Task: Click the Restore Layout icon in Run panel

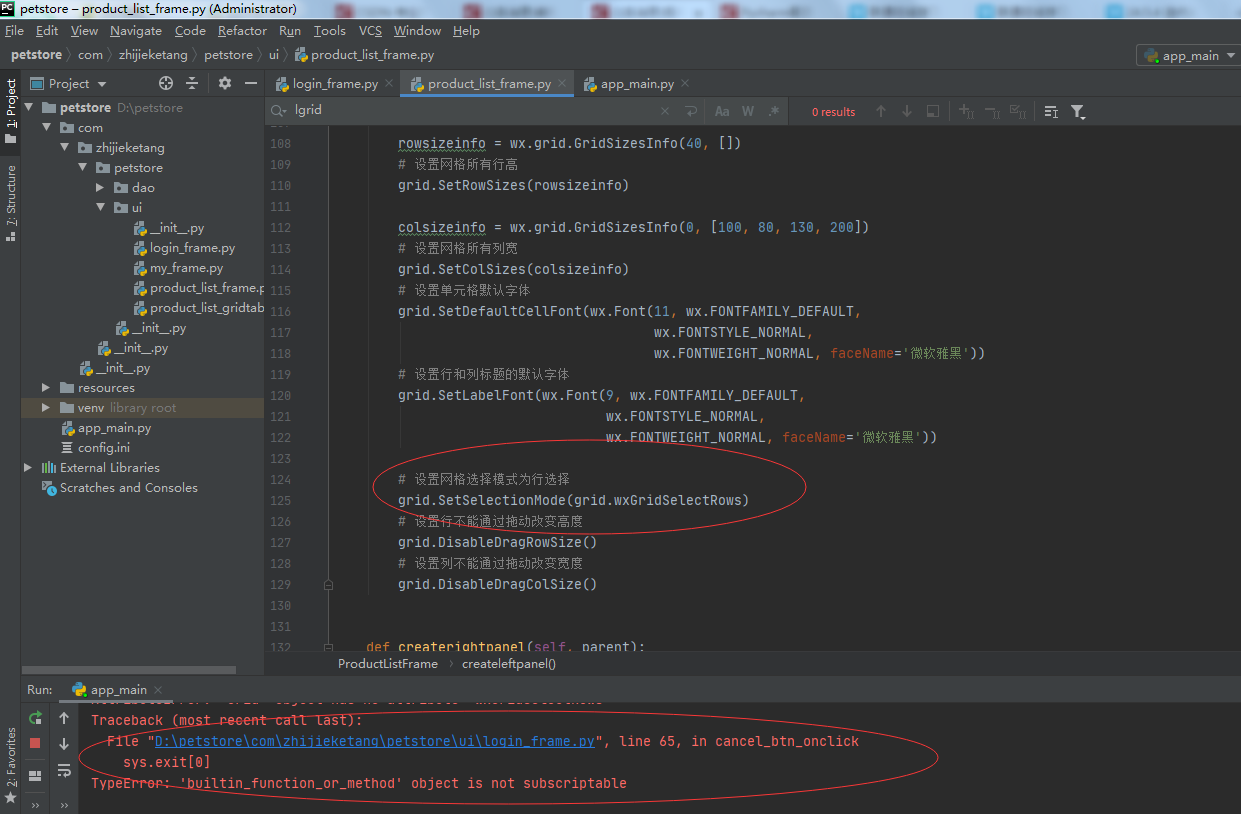Action: [35, 775]
